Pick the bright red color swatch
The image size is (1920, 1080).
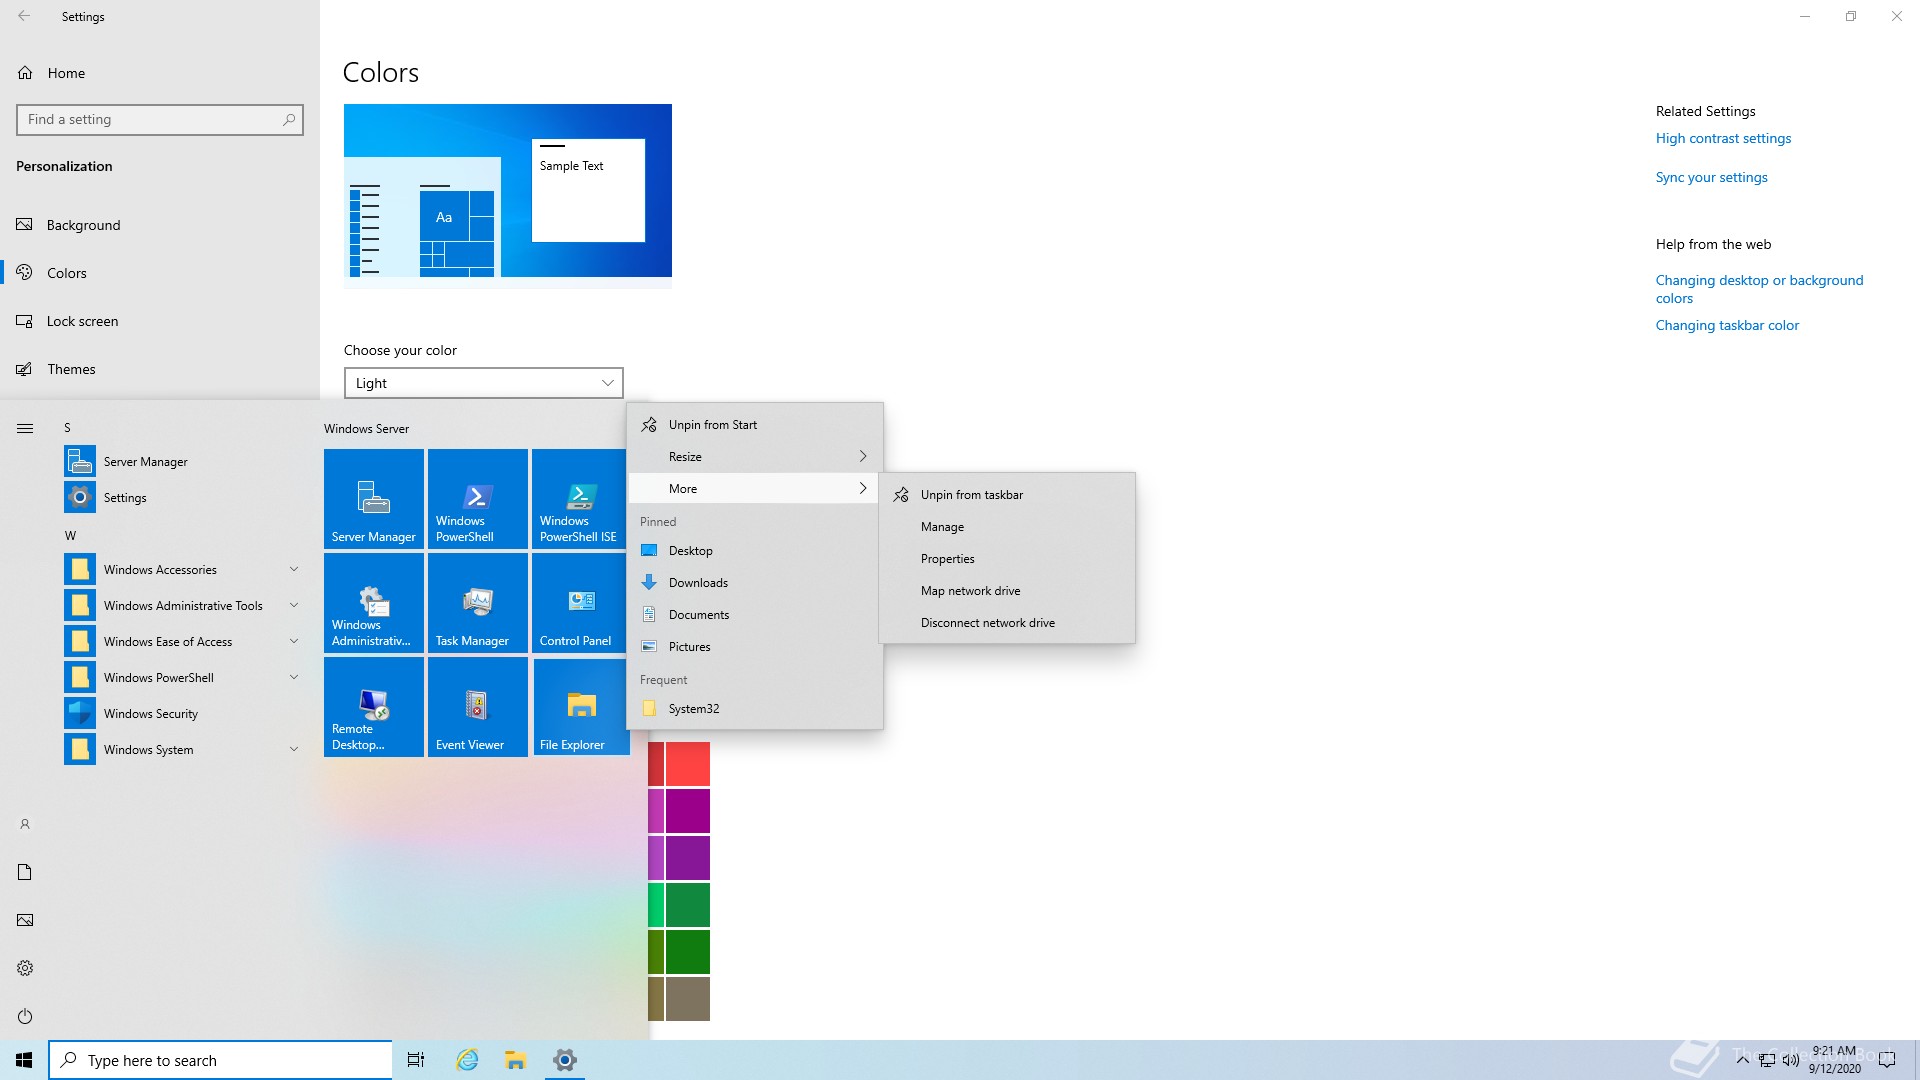(688, 764)
